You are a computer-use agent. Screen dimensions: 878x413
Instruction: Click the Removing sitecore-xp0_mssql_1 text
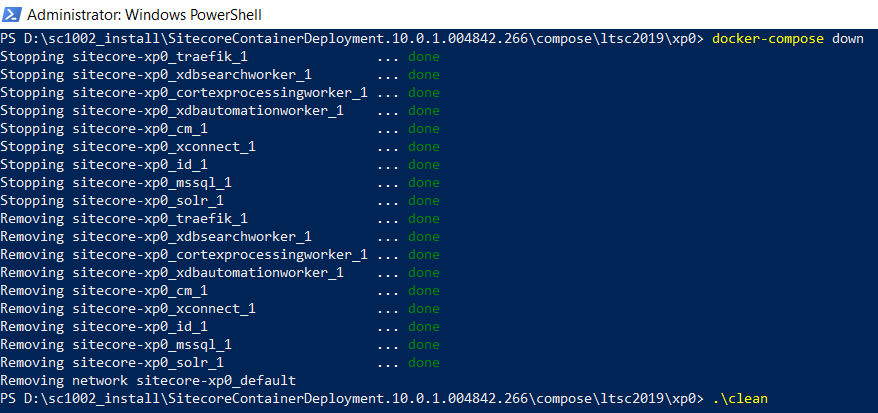(x=116, y=345)
